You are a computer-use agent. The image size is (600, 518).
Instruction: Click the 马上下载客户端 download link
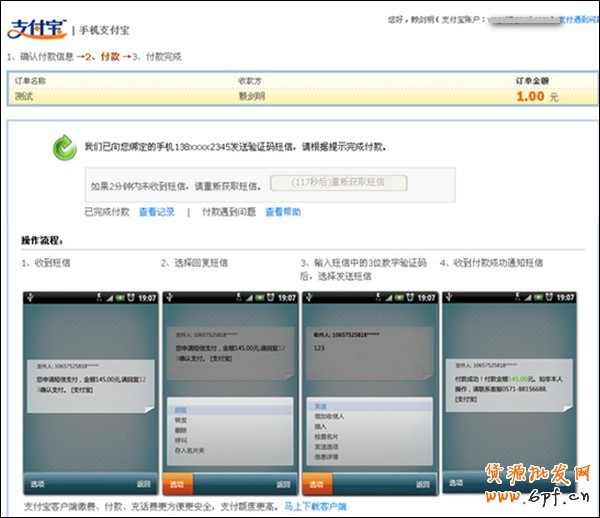pyautogui.click(x=315, y=506)
